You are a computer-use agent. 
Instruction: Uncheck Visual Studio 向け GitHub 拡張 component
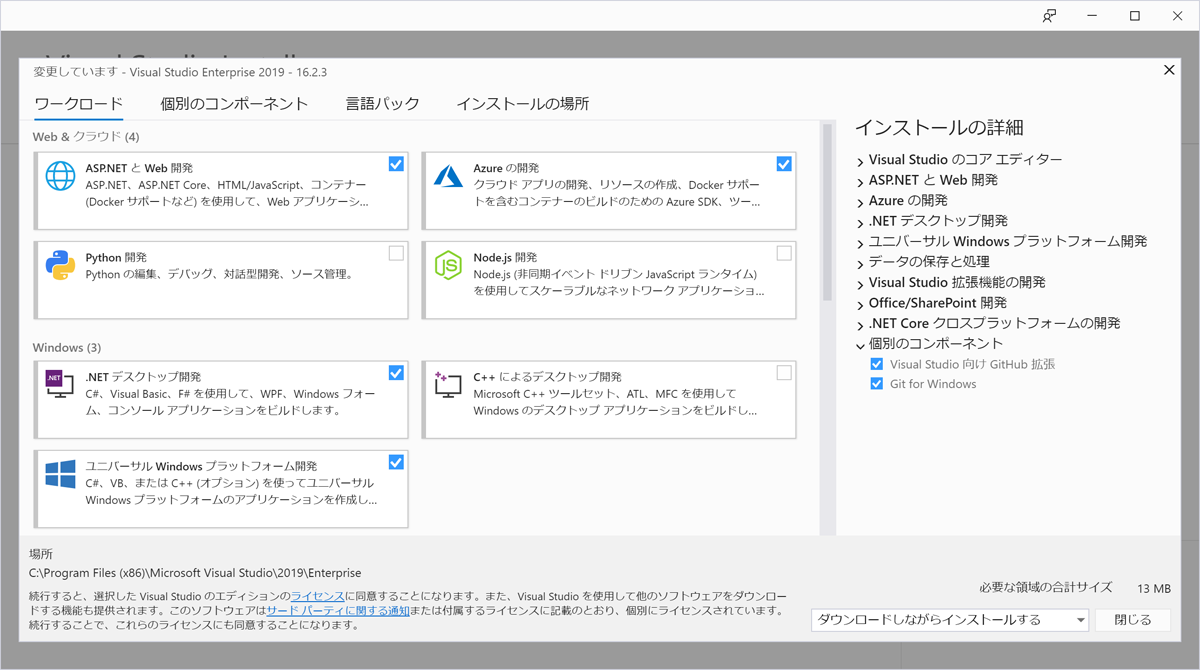click(x=877, y=365)
